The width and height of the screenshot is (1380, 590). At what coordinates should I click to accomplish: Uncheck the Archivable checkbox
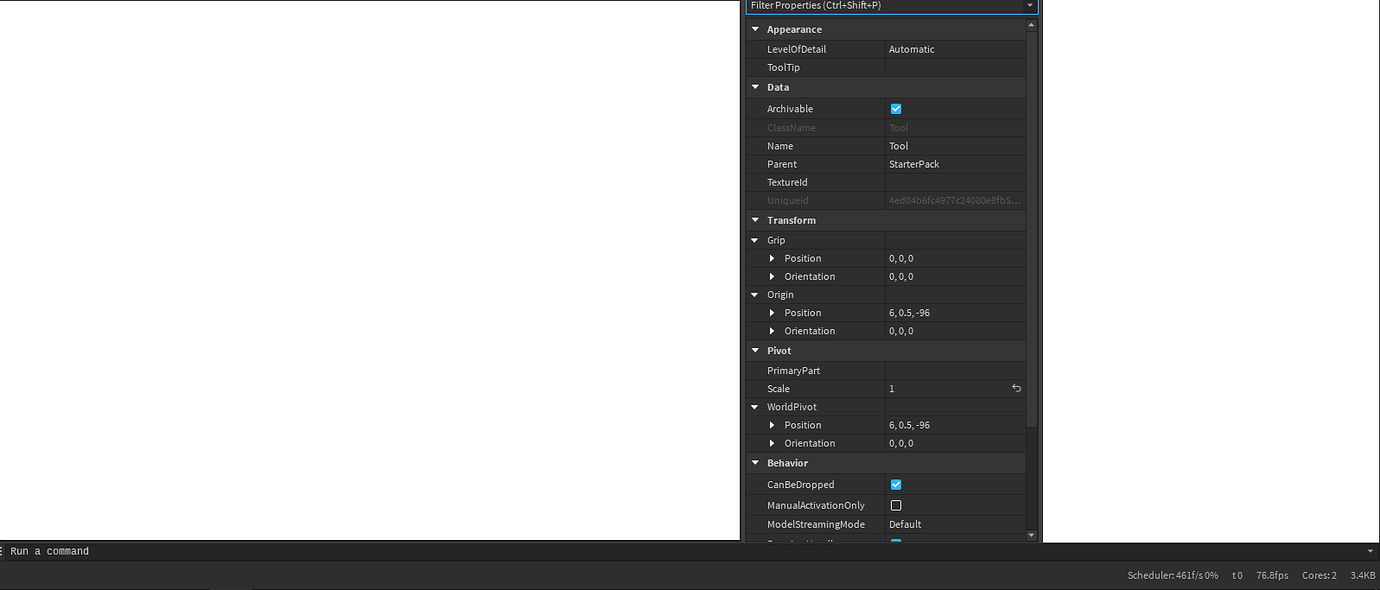coord(896,108)
